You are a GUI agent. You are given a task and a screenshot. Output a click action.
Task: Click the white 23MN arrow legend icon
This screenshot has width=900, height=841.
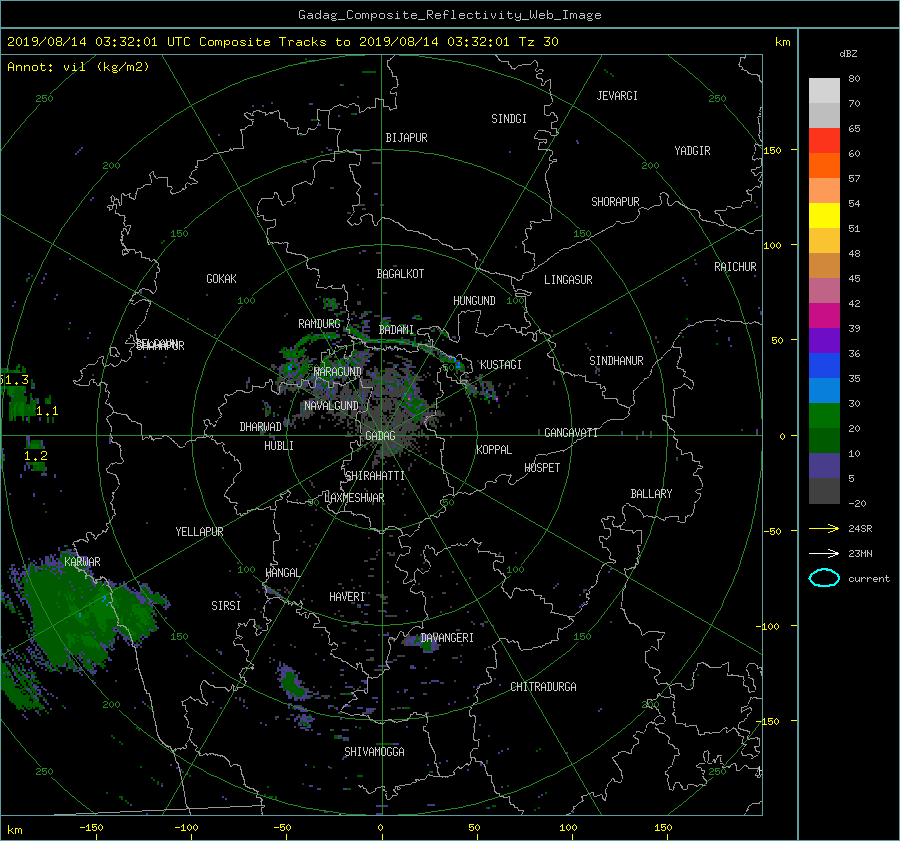[824, 553]
